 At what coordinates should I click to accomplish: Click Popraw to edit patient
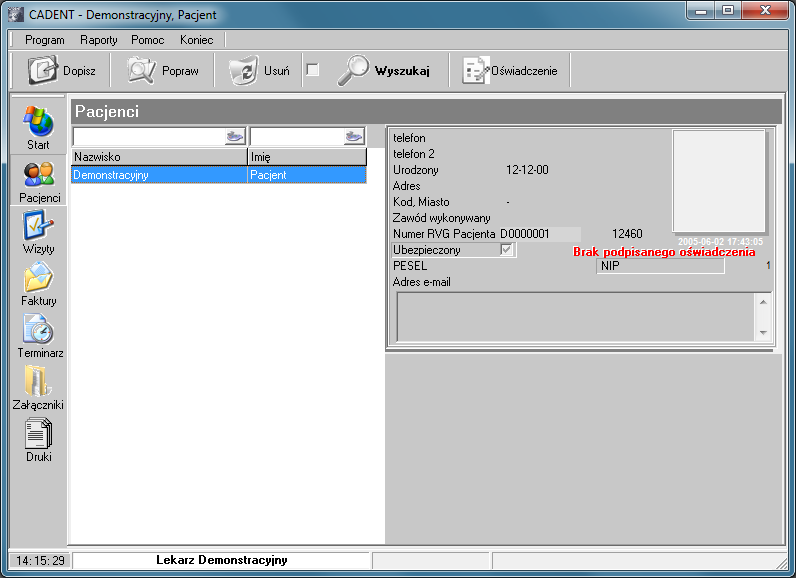164,71
